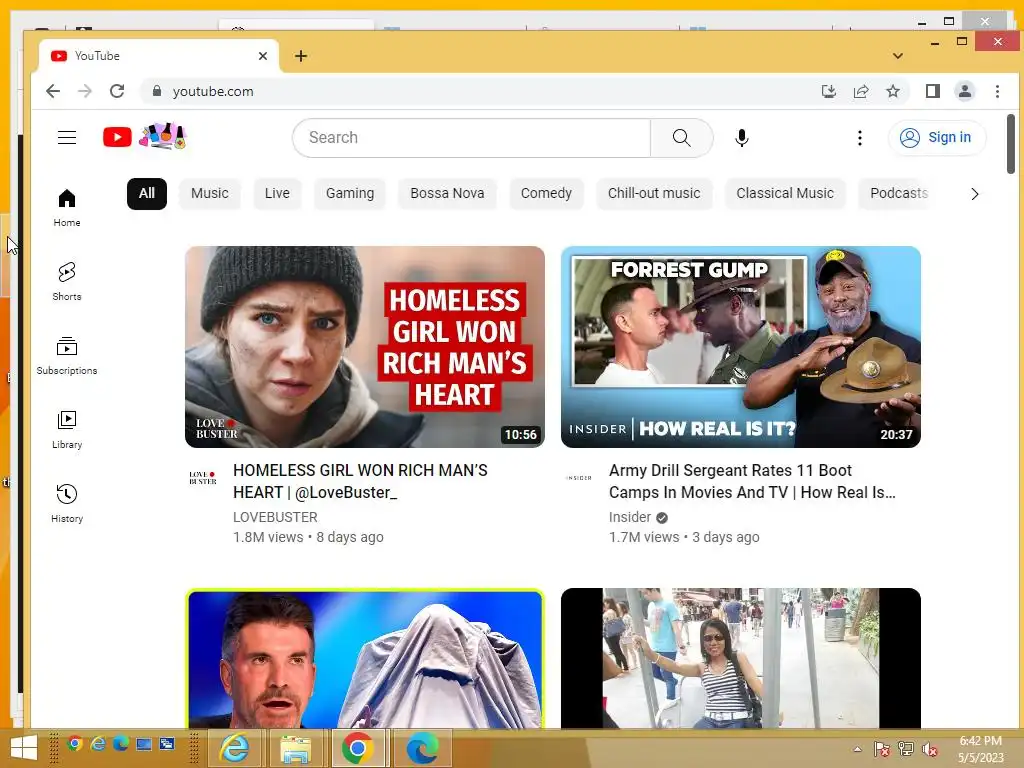This screenshot has width=1024, height=768.
Task: Toggle the Chrome side panel icon
Action: click(x=933, y=91)
